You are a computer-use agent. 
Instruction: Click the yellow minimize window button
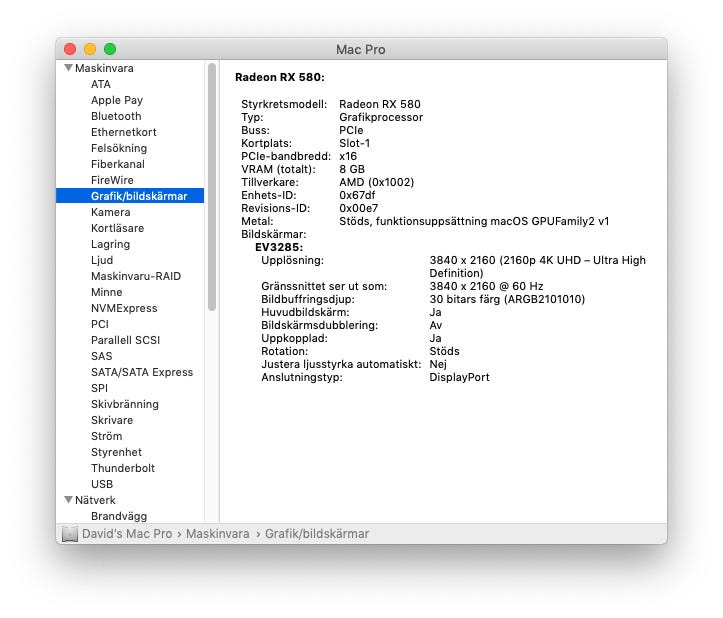(x=90, y=49)
